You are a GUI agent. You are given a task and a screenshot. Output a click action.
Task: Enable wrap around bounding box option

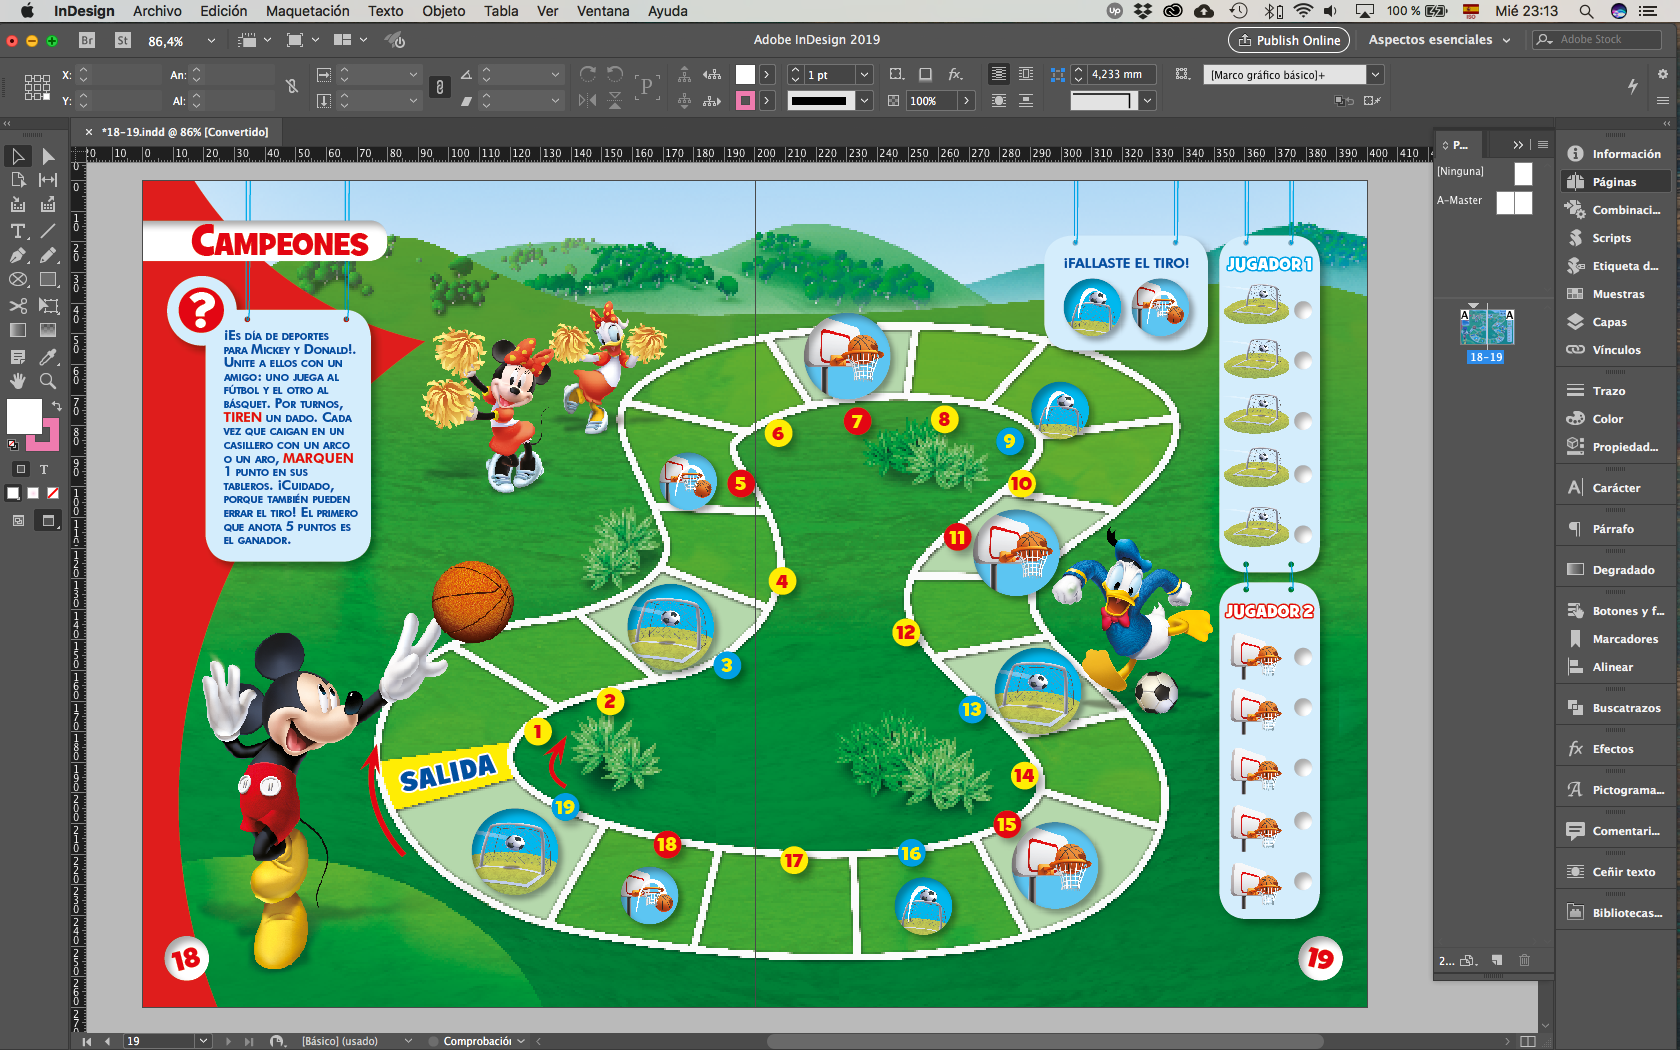(x=1026, y=74)
